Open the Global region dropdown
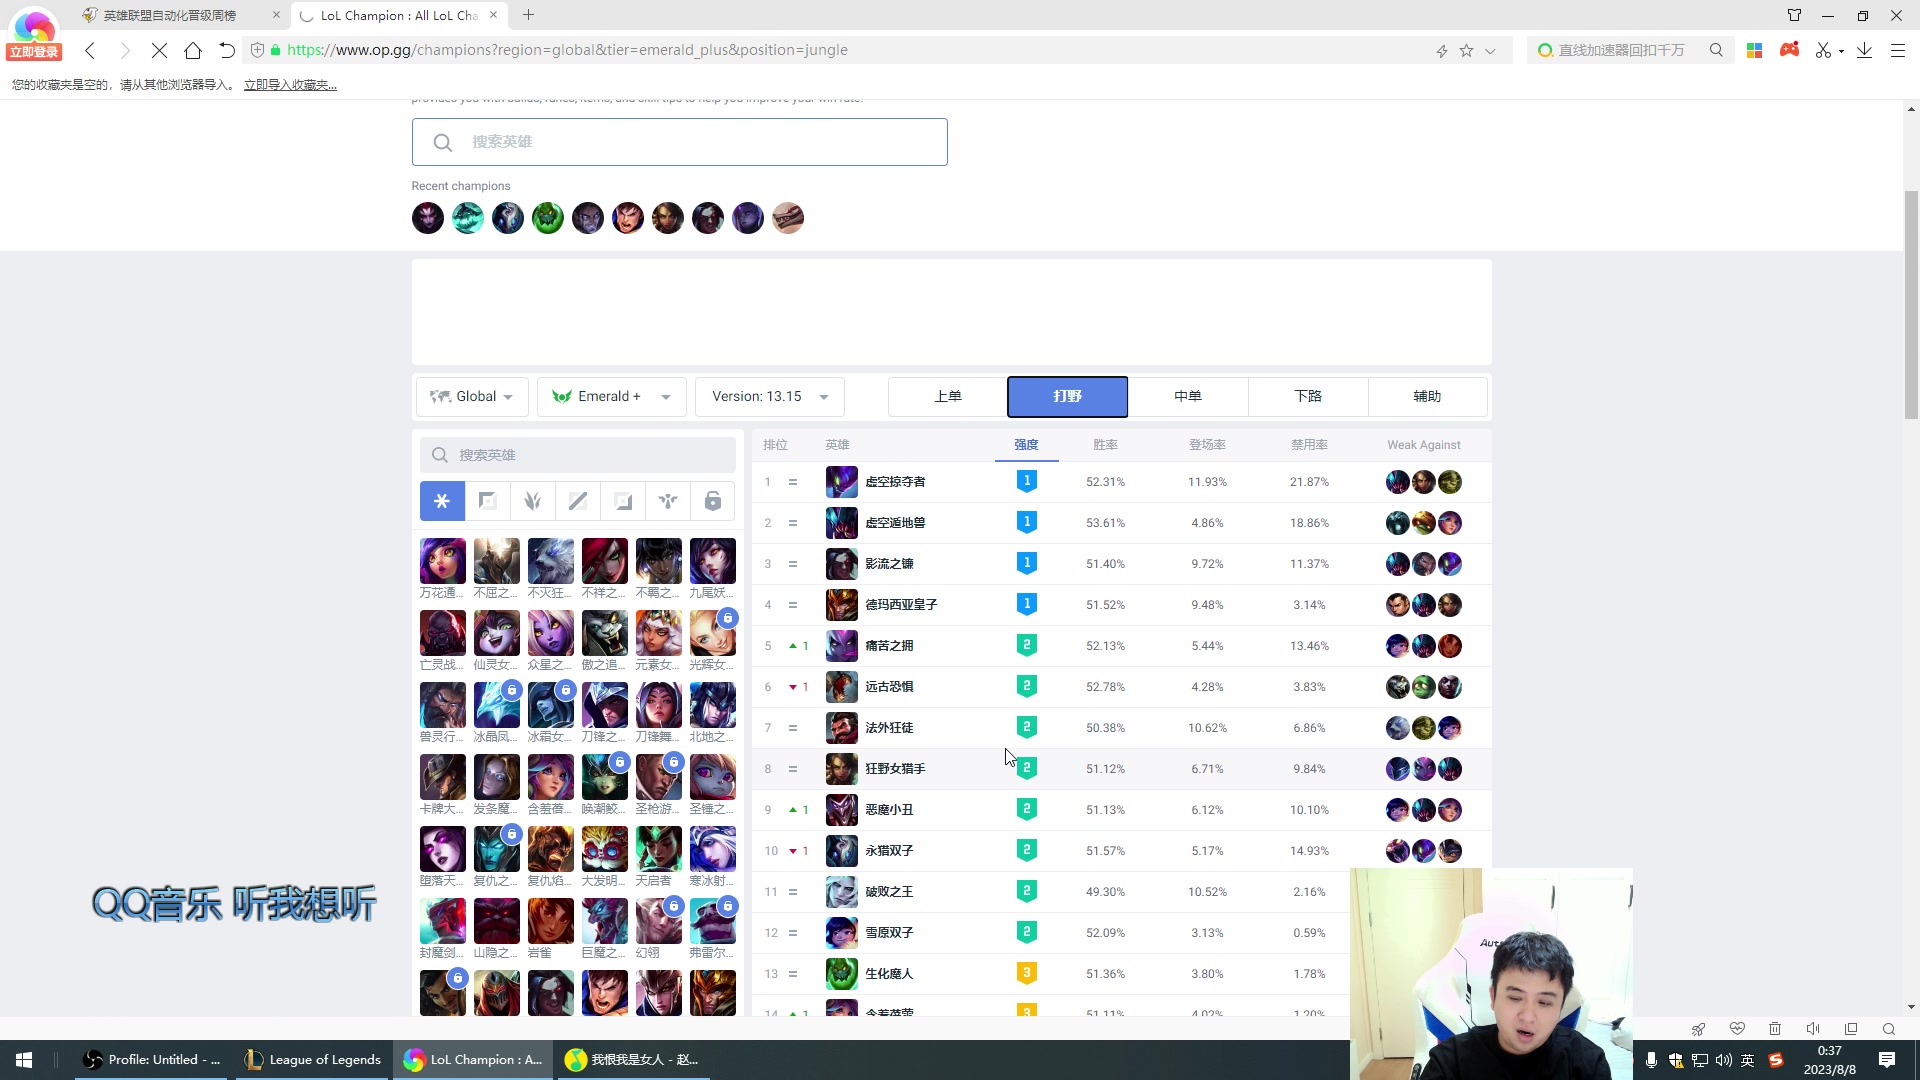Screen dimensions: 1920x1080 tap(472, 397)
